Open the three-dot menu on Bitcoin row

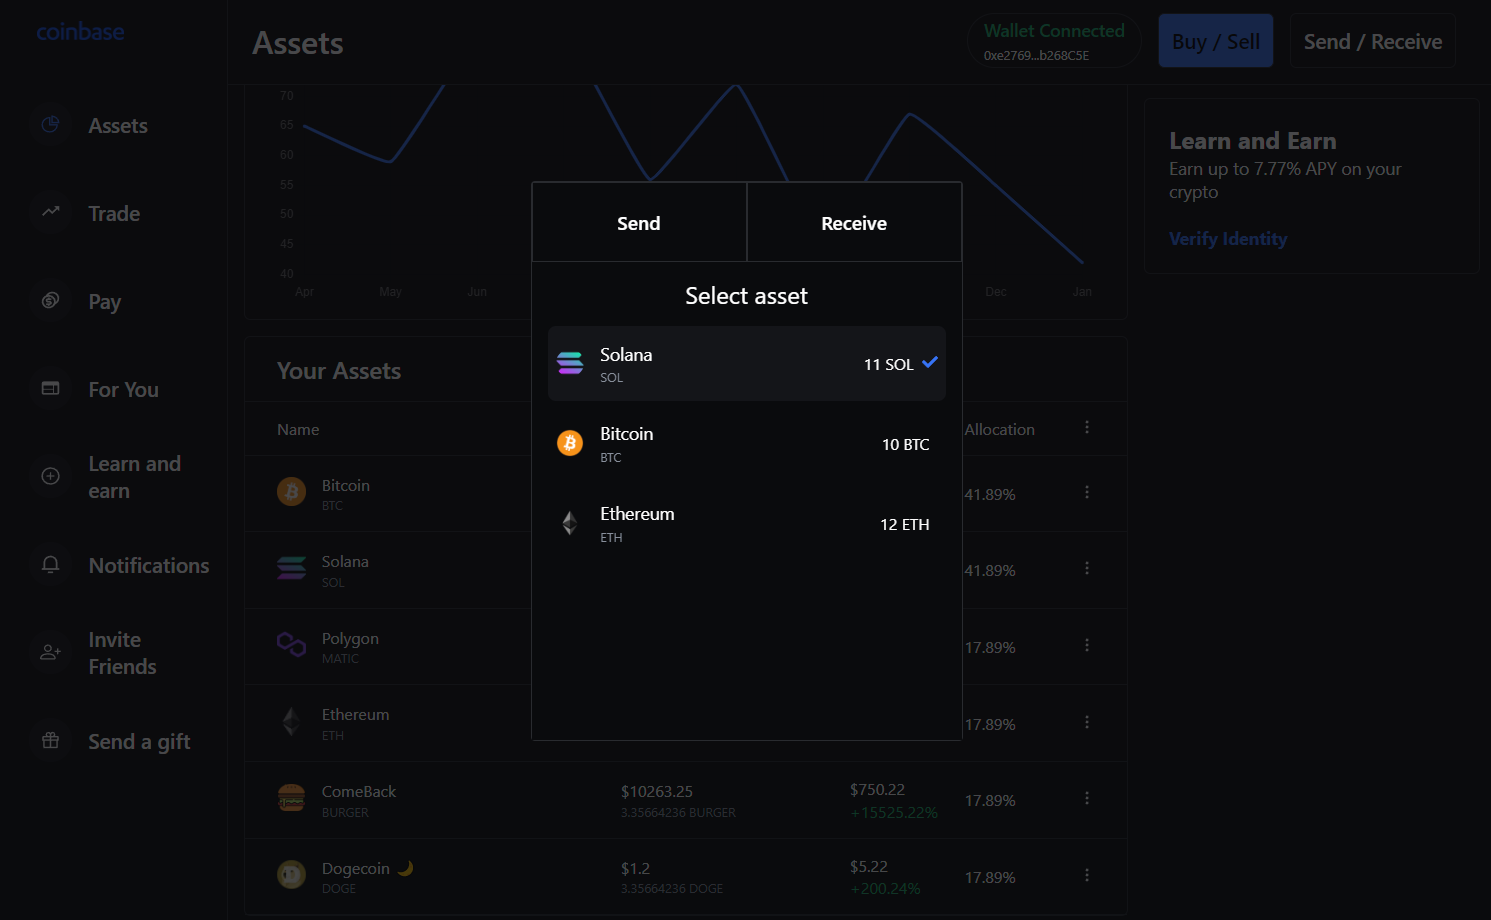(1087, 492)
